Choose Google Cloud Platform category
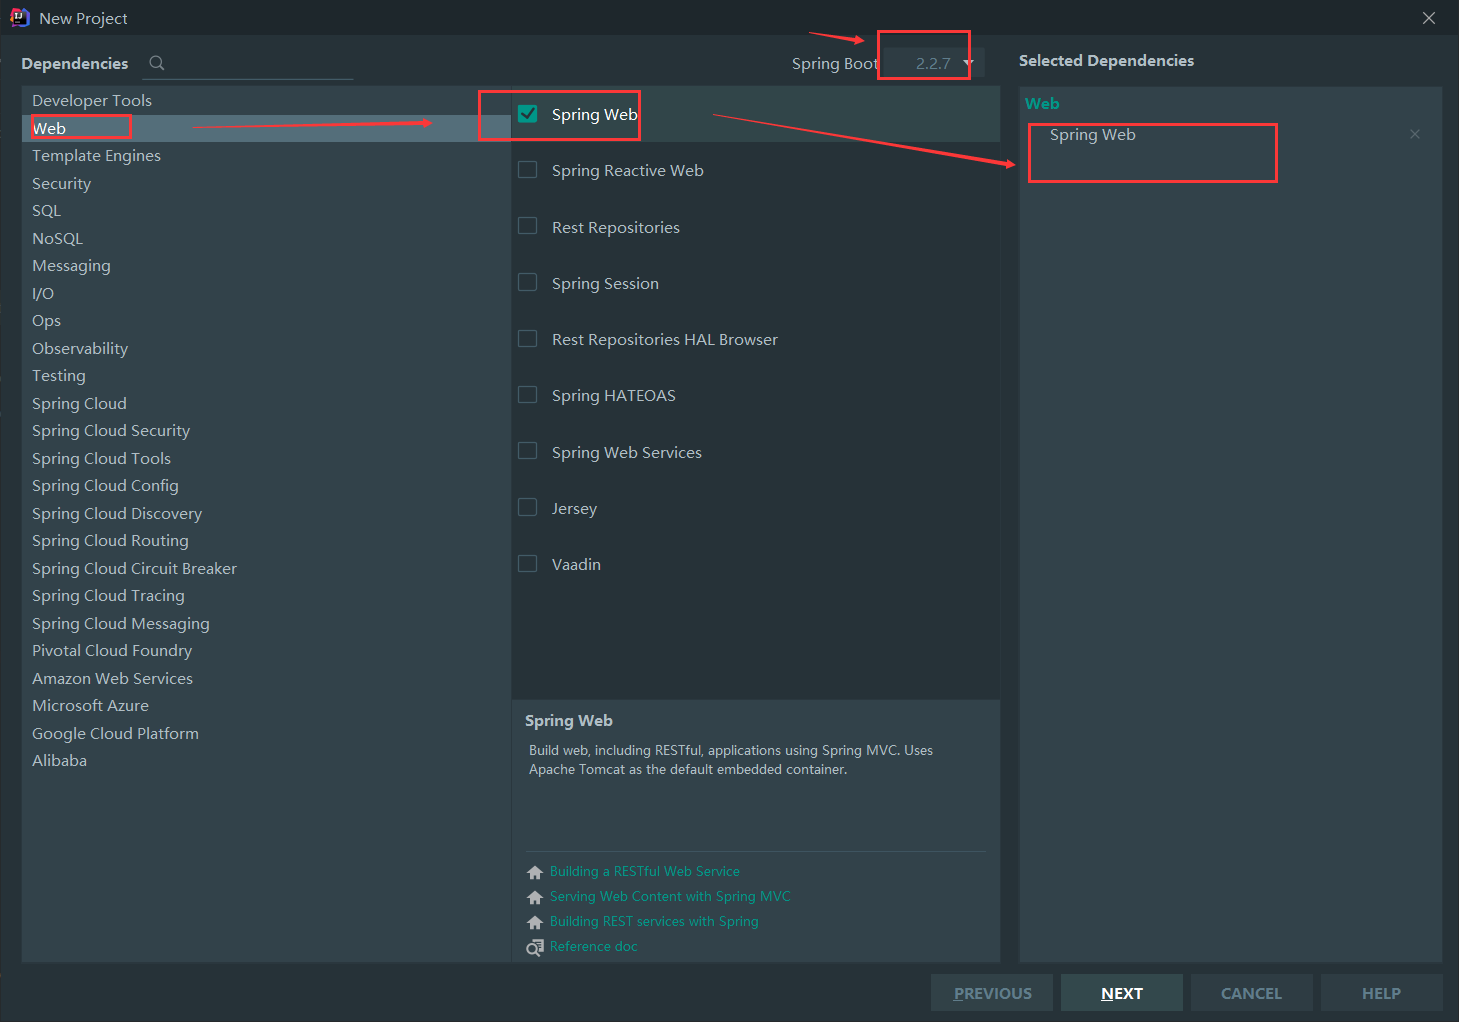Screen dimensions: 1459x1022 tap(266, 733)
